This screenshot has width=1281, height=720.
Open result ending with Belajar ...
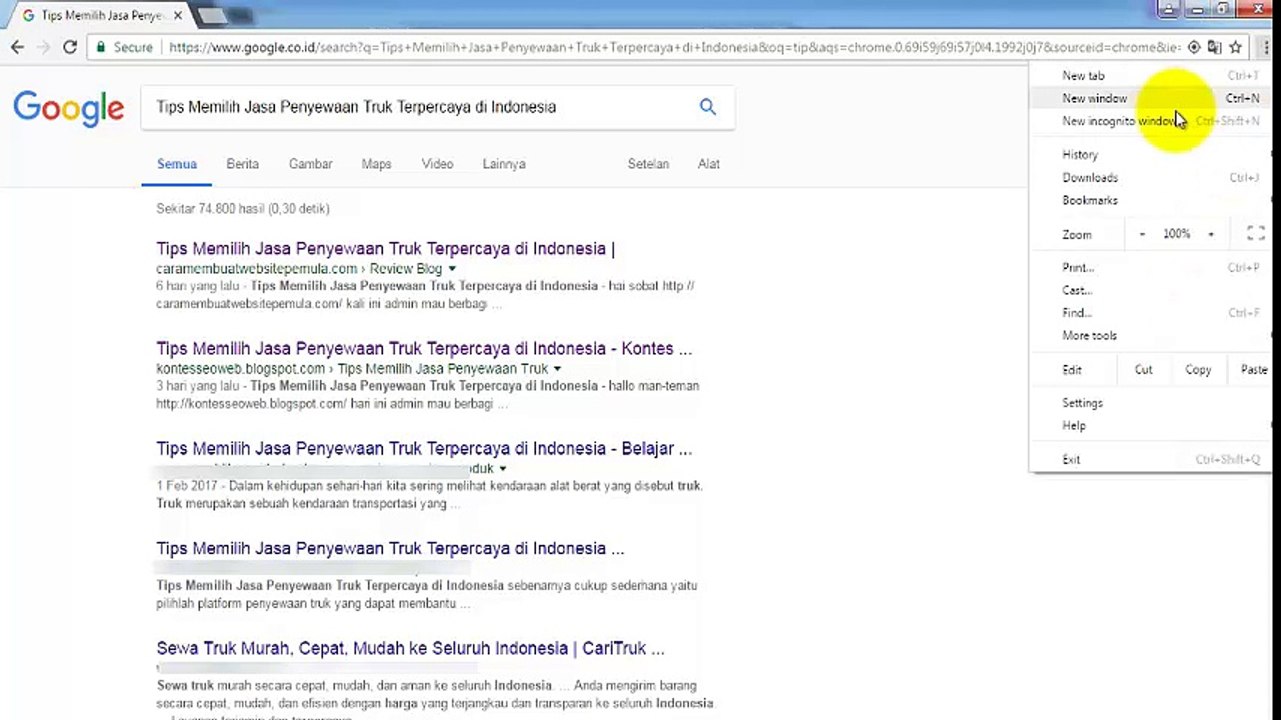[x=424, y=449]
